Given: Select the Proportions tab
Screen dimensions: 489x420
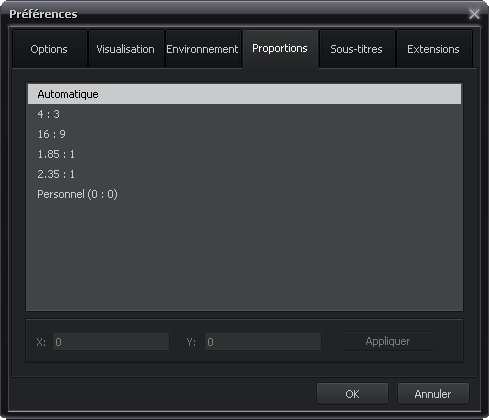Looking at the screenshot, I should [x=280, y=49].
